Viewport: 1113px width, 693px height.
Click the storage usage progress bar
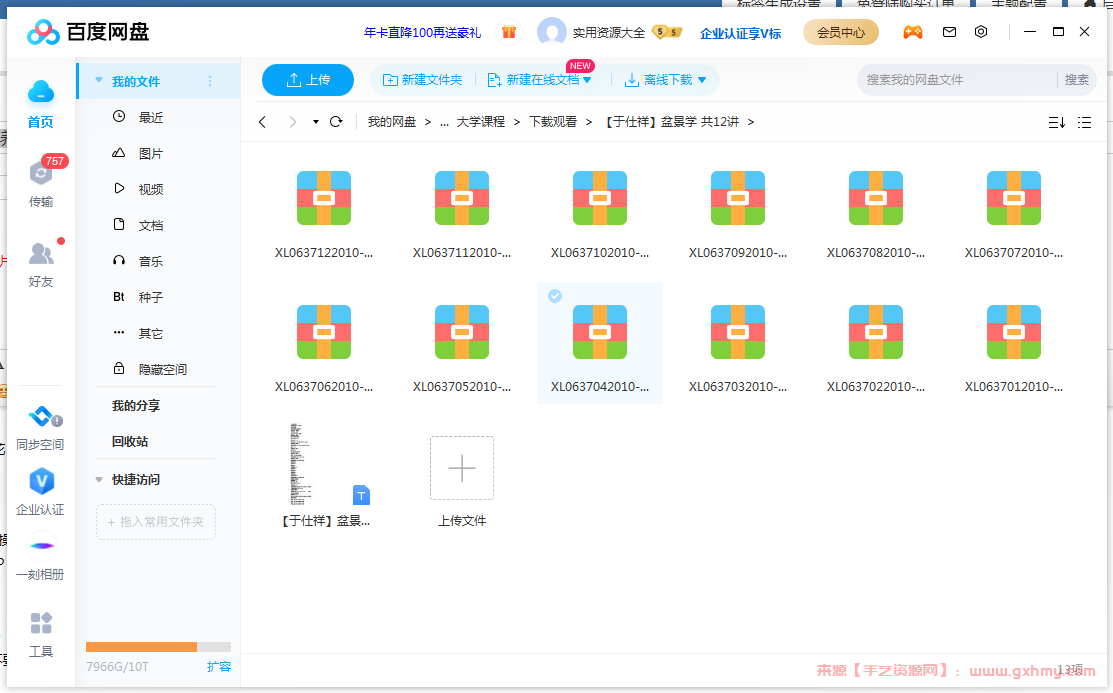click(x=157, y=647)
